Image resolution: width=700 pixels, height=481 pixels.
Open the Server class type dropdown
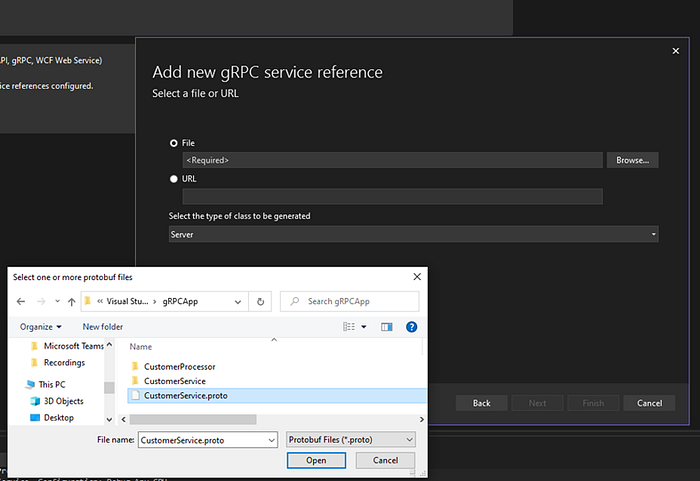[413, 234]
